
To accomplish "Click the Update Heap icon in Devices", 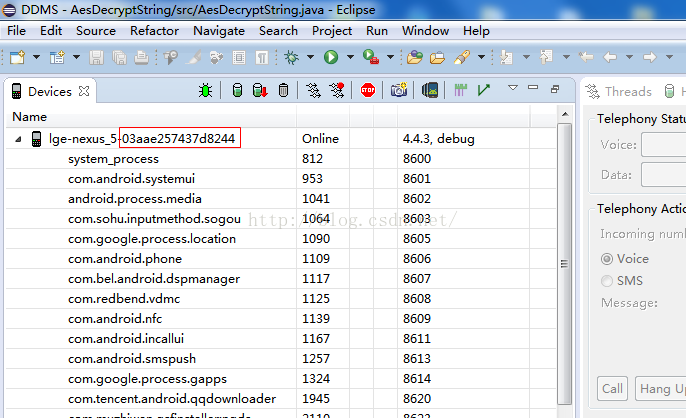I will coord(237,91).
